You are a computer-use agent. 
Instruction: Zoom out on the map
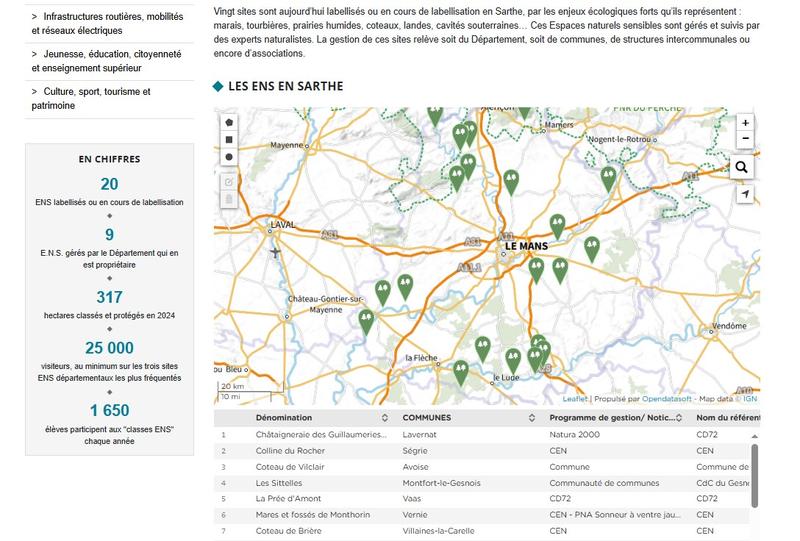tap(745, 140)
